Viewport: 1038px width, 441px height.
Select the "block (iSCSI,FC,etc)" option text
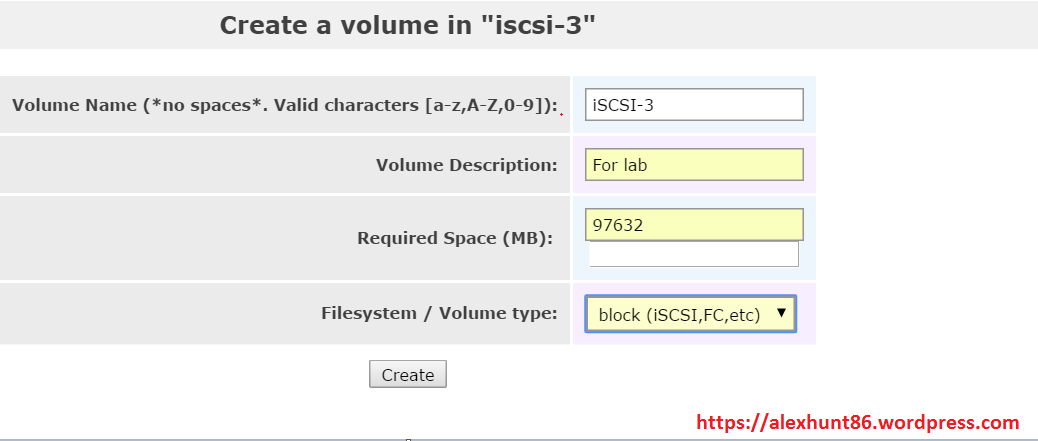[679, 315]
